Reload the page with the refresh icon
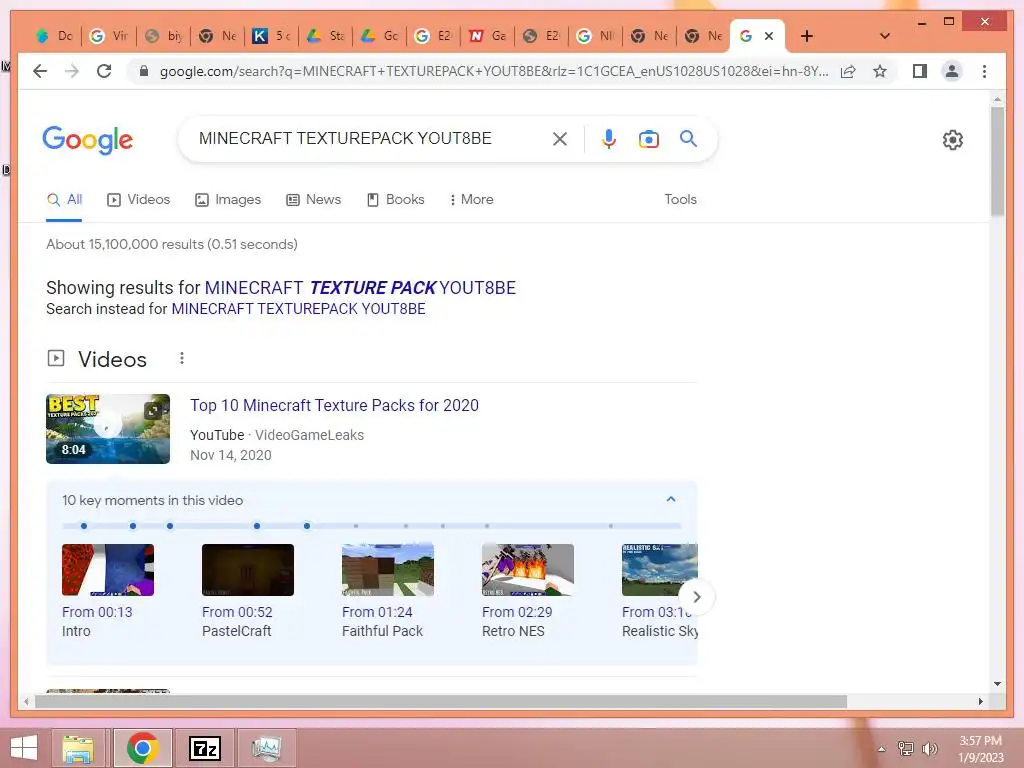 click(x=104, y=71)
